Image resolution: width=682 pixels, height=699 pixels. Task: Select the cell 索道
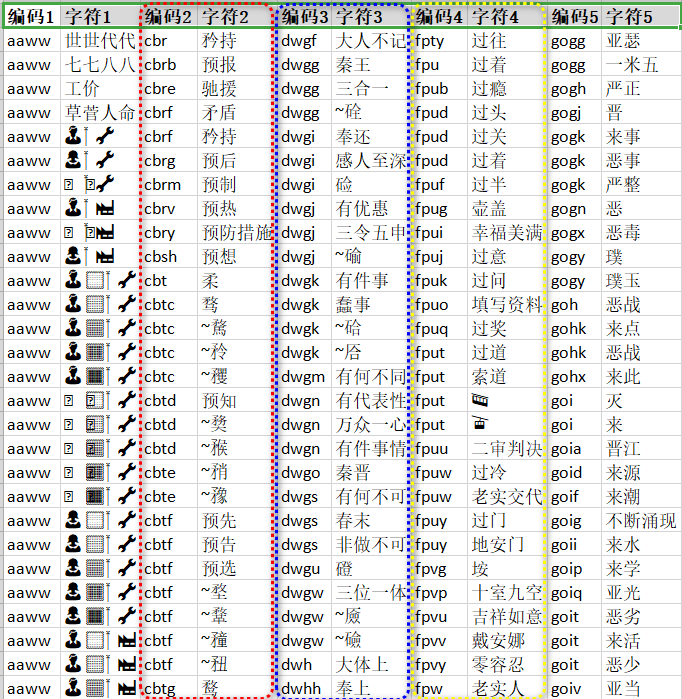(x=506, y=377)
